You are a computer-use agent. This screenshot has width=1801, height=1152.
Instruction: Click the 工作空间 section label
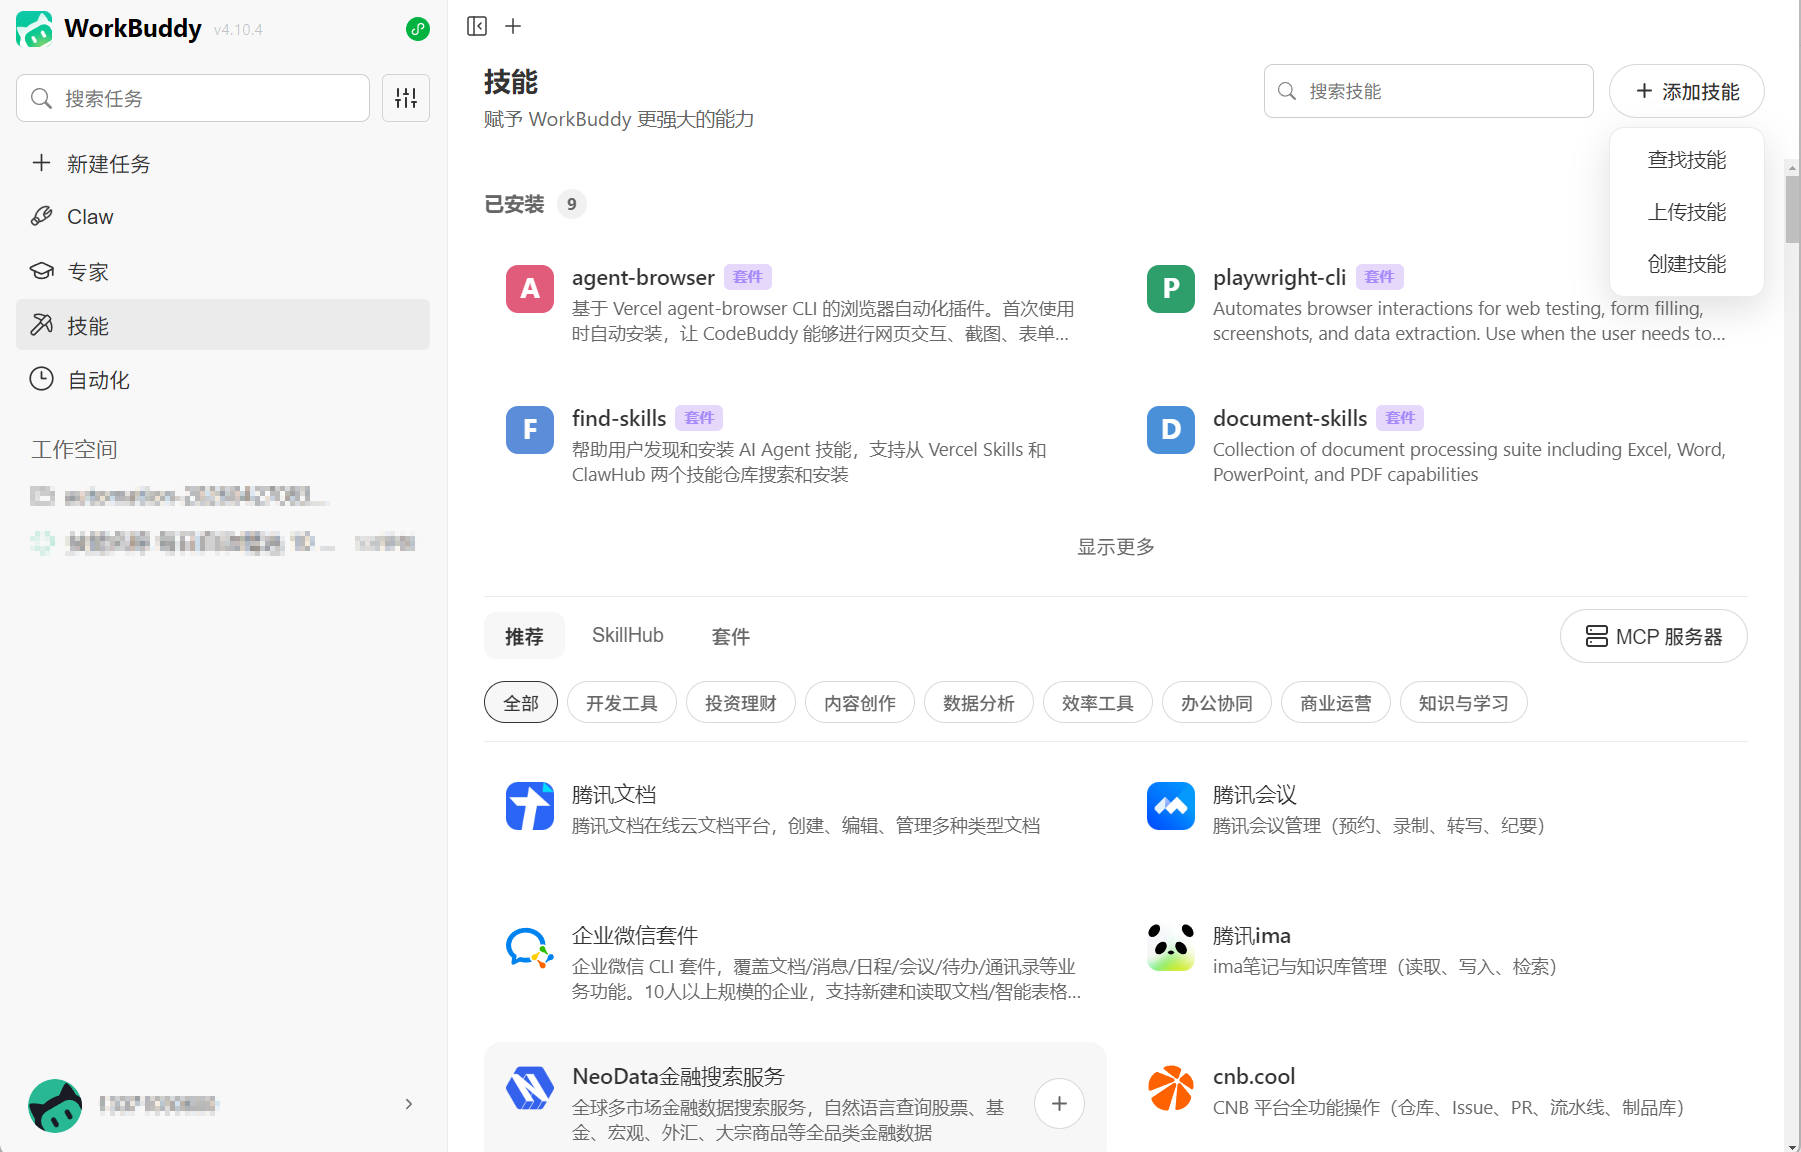tap(74, 450)
